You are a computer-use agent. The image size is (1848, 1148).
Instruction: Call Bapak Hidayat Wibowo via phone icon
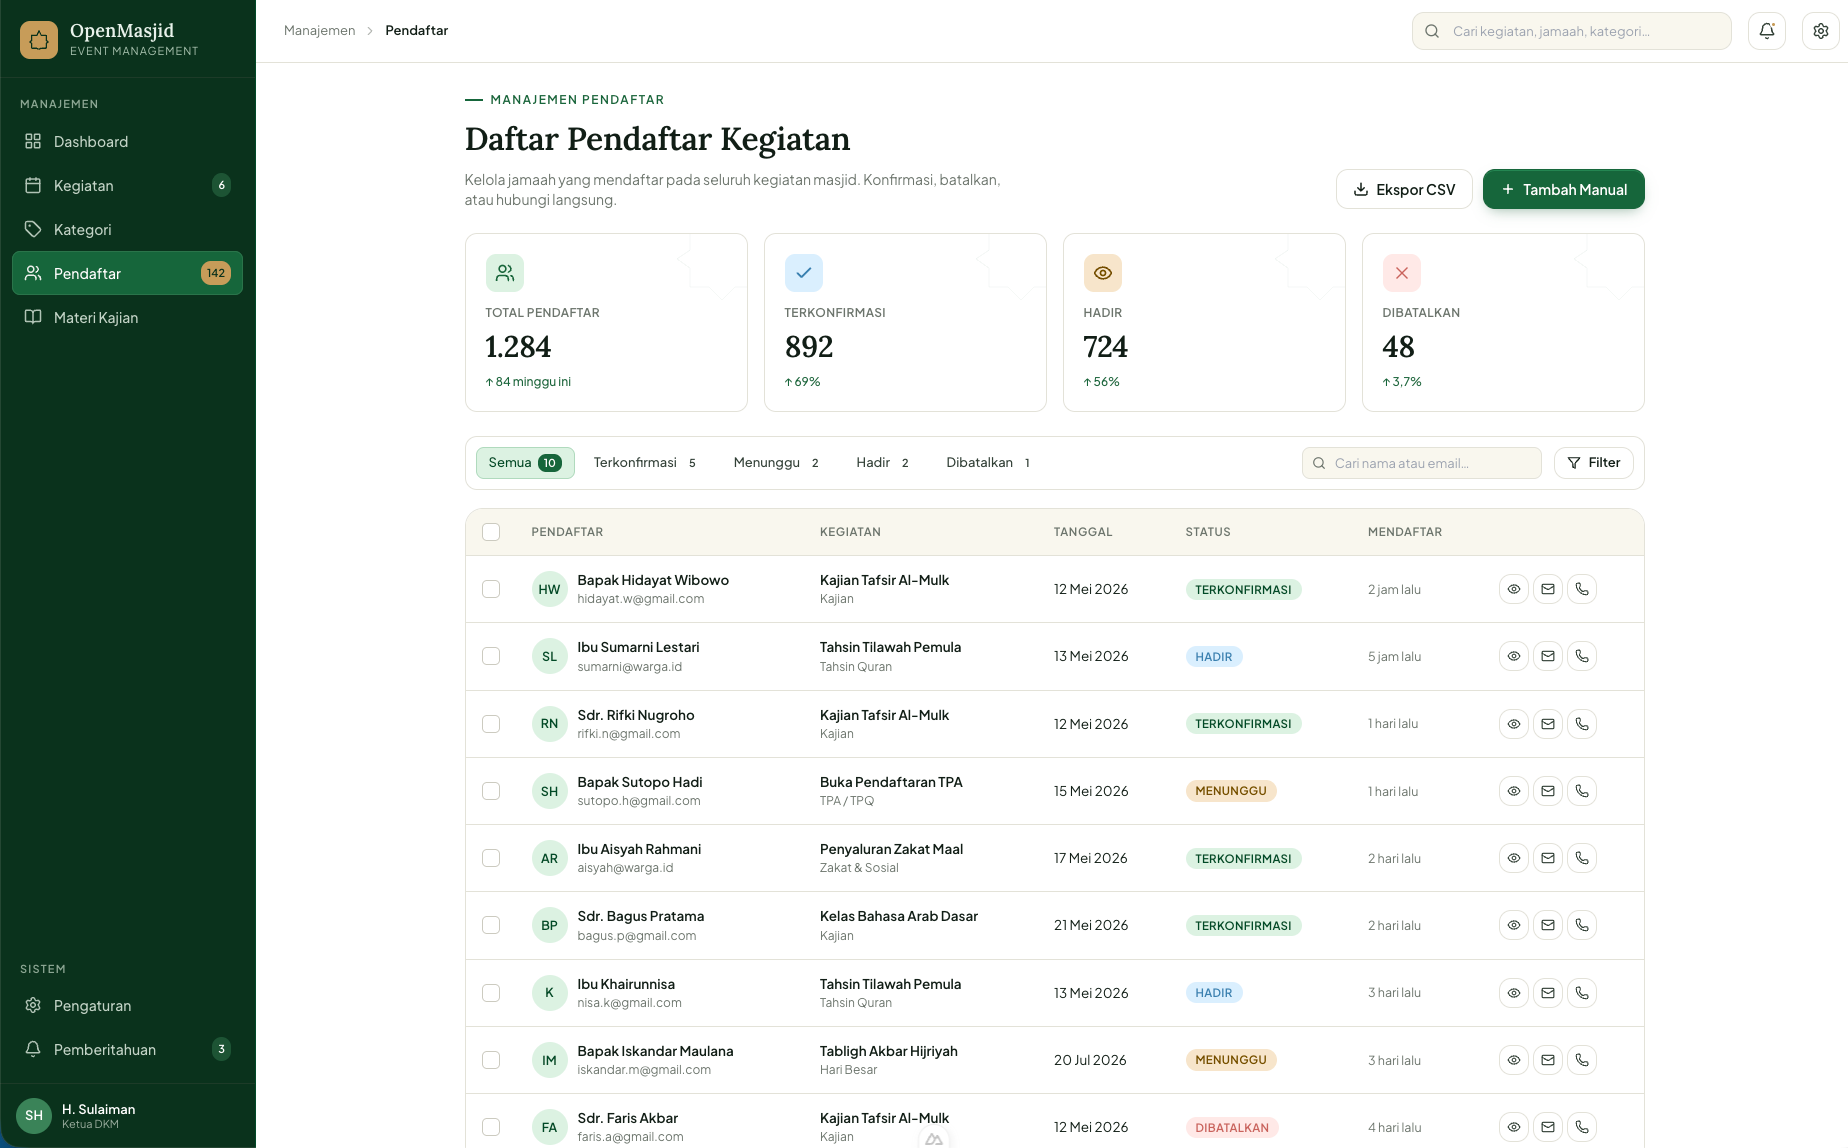[1582, 589]
